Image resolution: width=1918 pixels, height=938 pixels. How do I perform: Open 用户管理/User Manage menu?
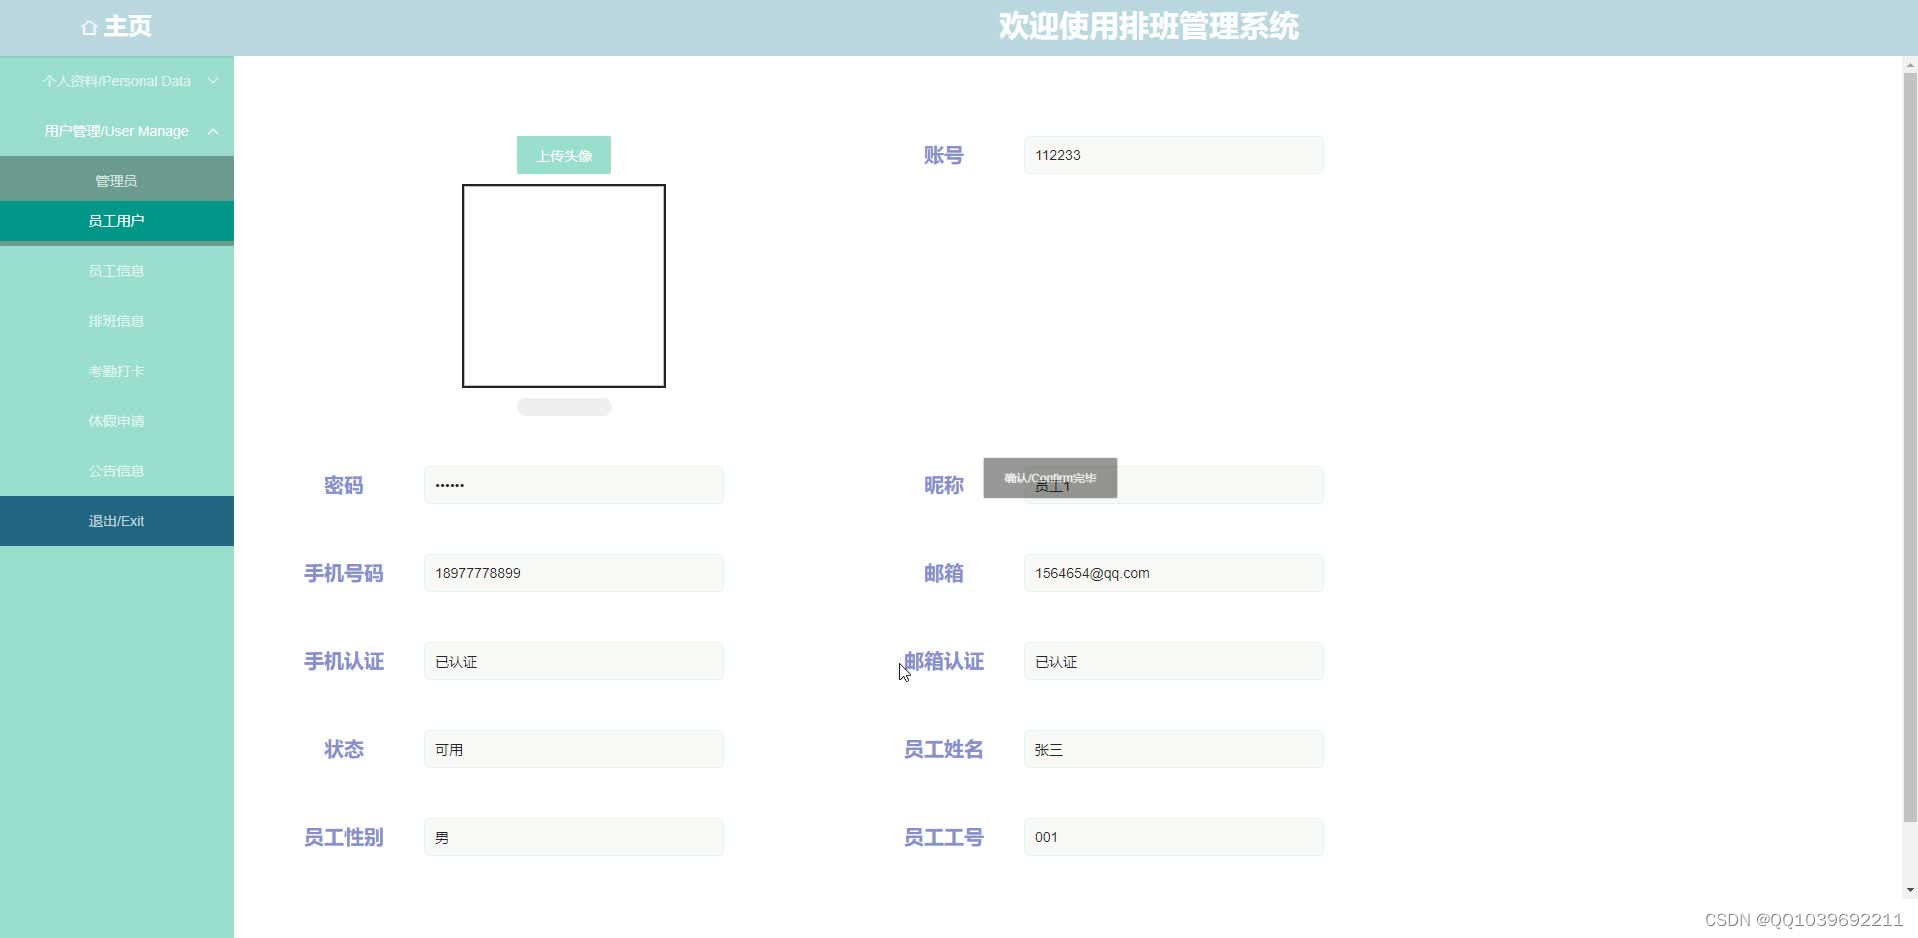(x=117, y=131)
